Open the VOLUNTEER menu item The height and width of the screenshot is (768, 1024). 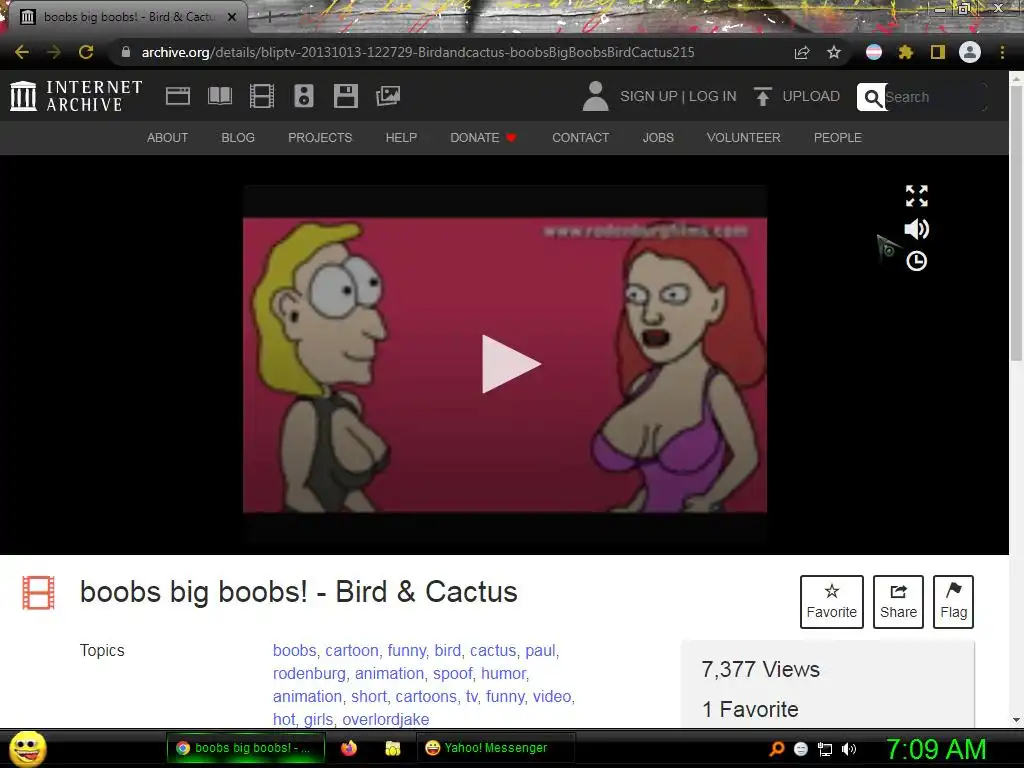(x=743, y=138)
